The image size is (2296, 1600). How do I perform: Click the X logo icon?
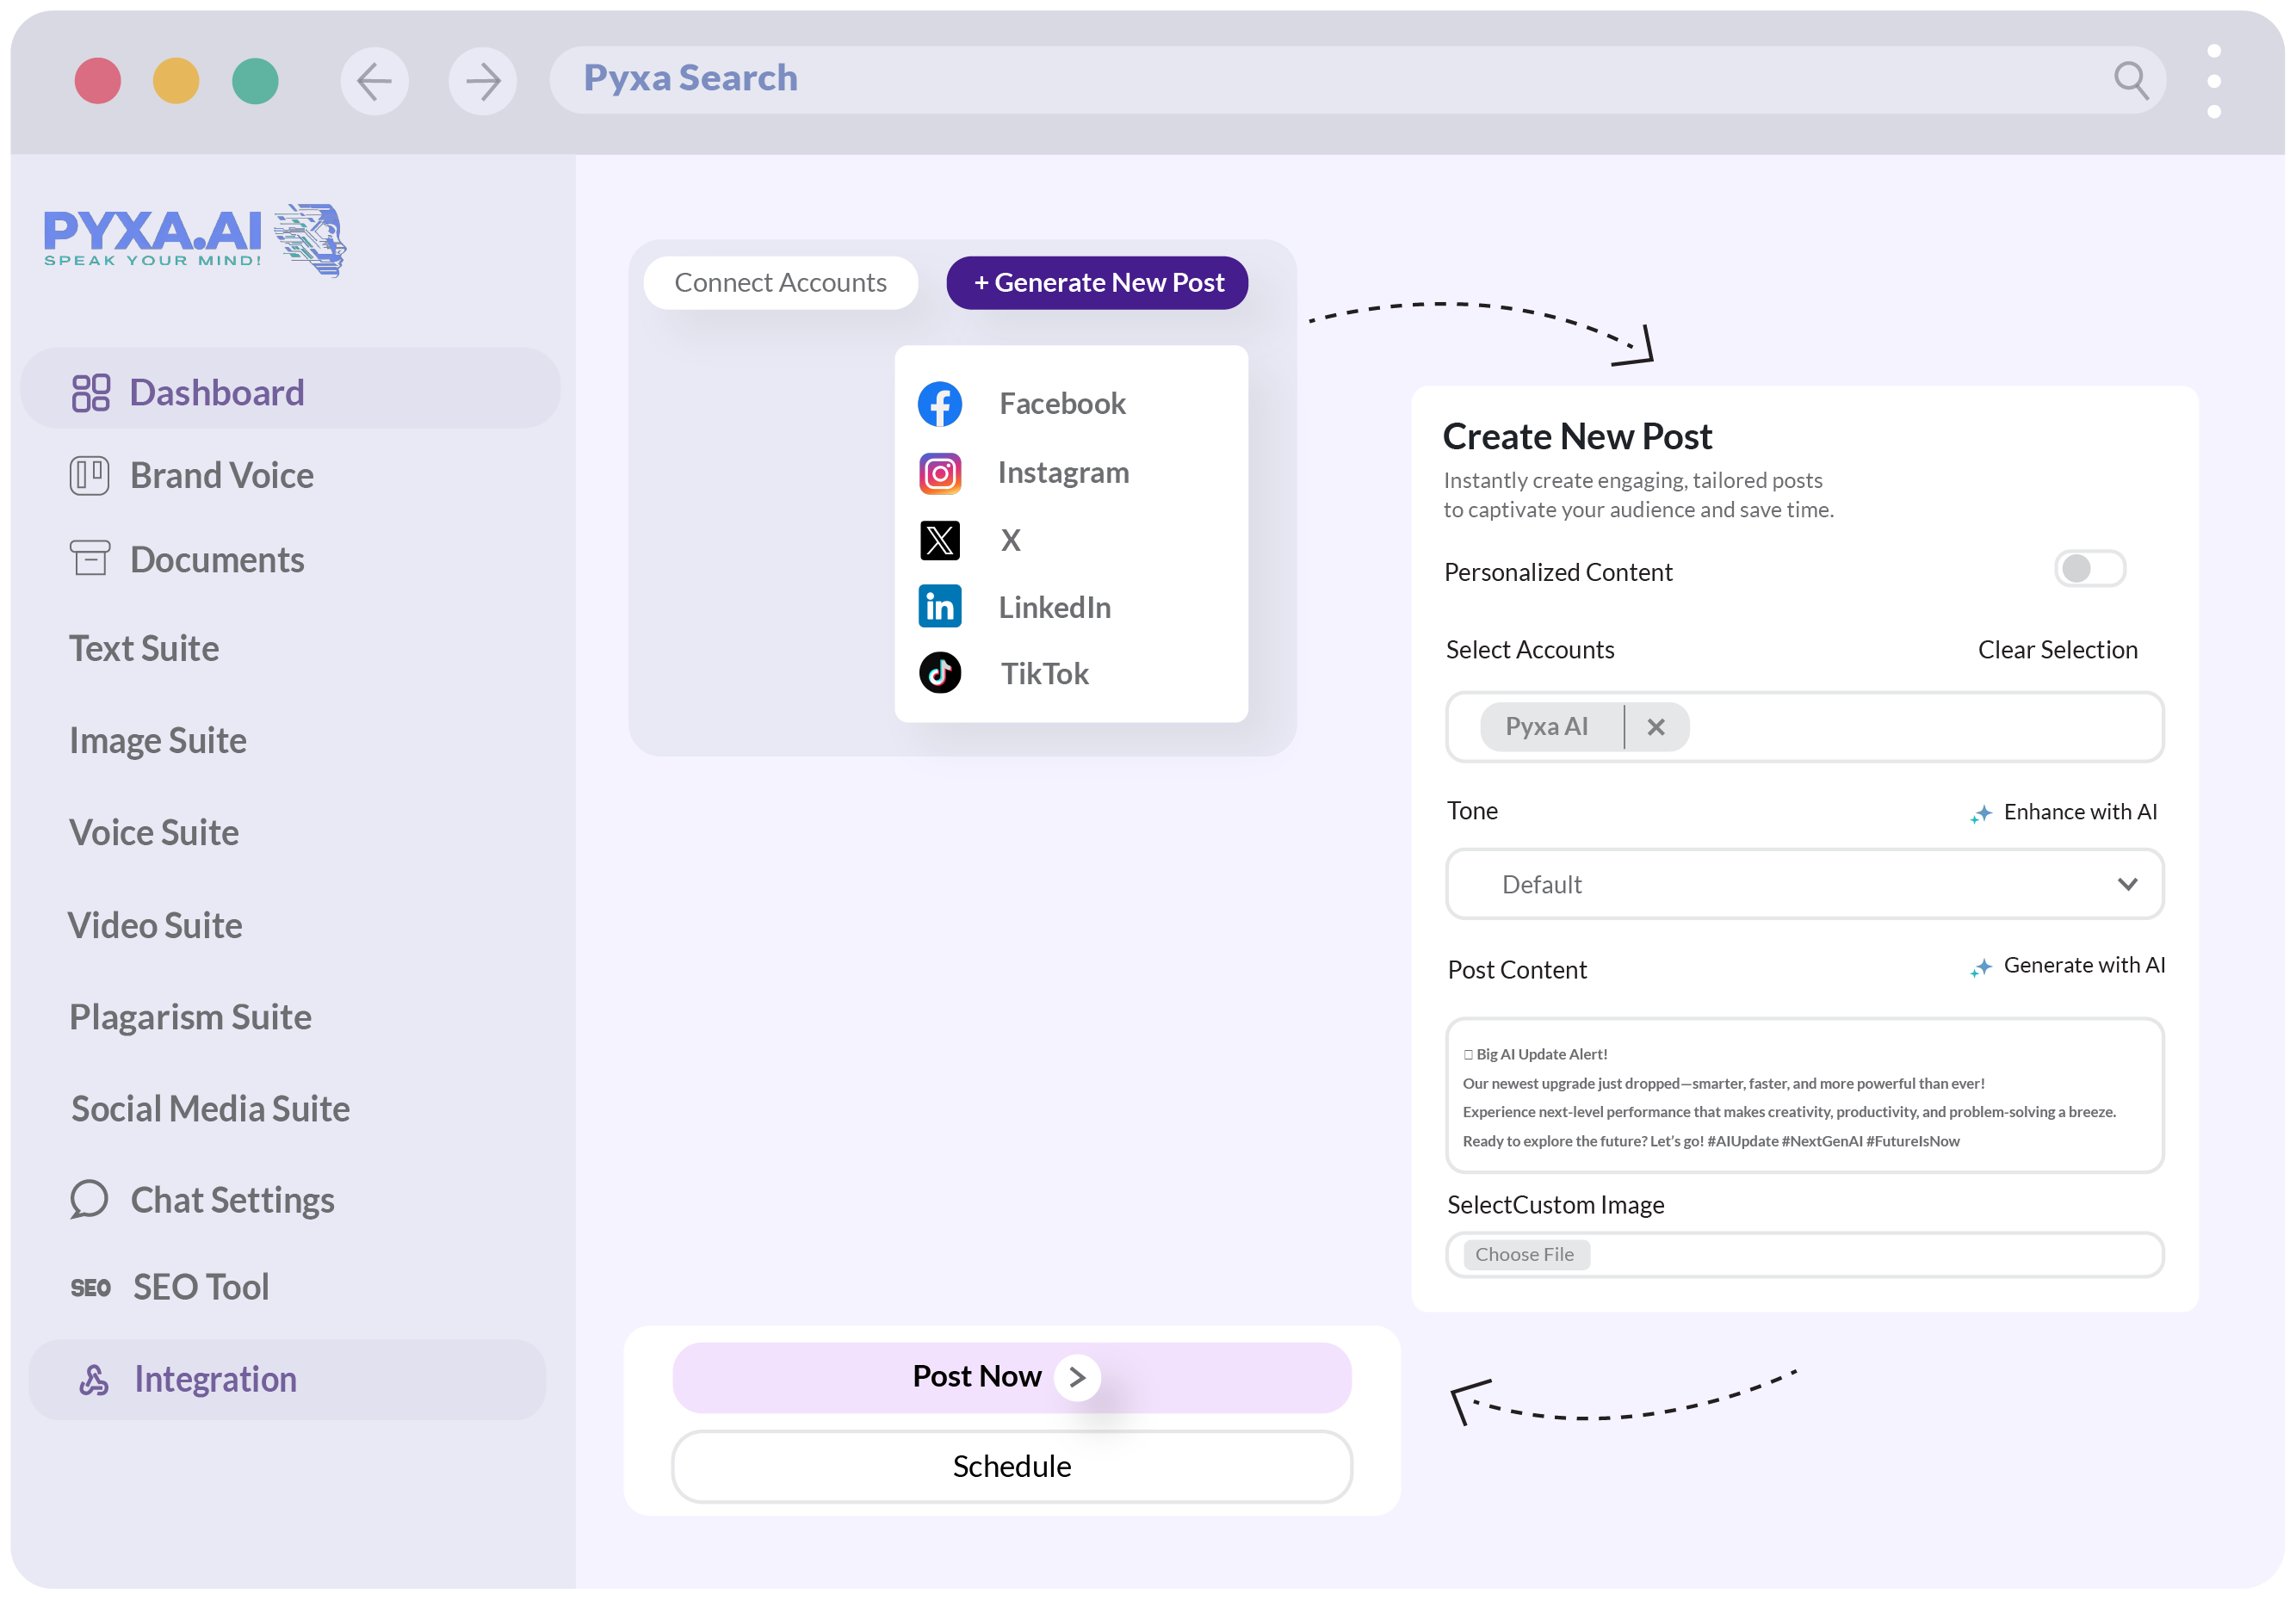pyautogui.click(x=940, y=540)
